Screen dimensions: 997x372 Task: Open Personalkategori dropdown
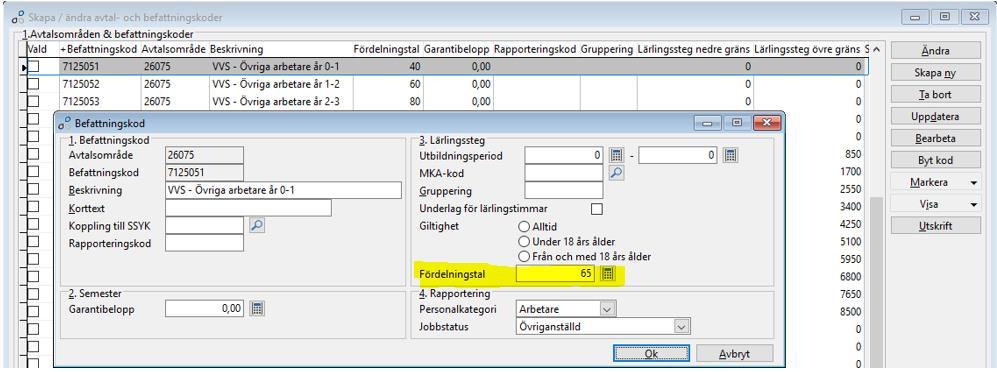(607, 308)
